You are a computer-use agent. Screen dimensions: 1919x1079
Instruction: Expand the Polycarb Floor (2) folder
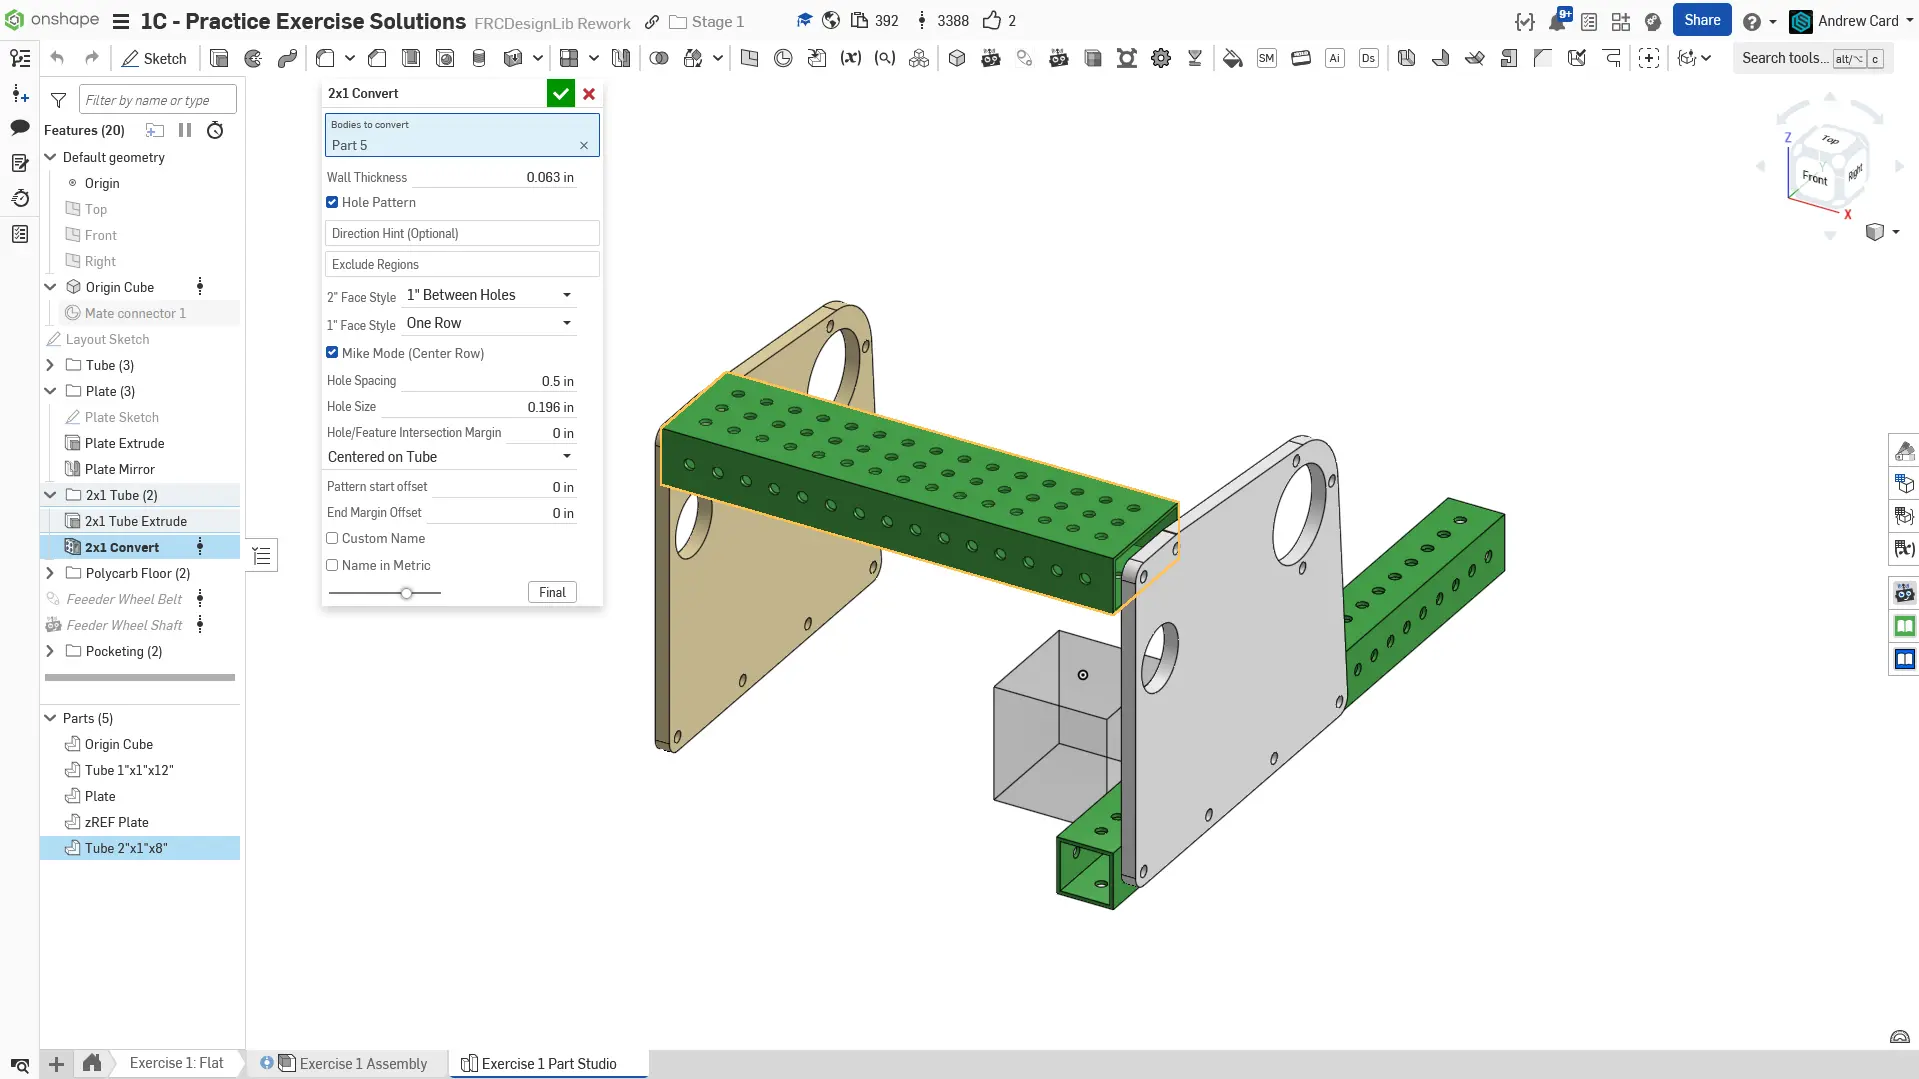click(x=50, y=573)
